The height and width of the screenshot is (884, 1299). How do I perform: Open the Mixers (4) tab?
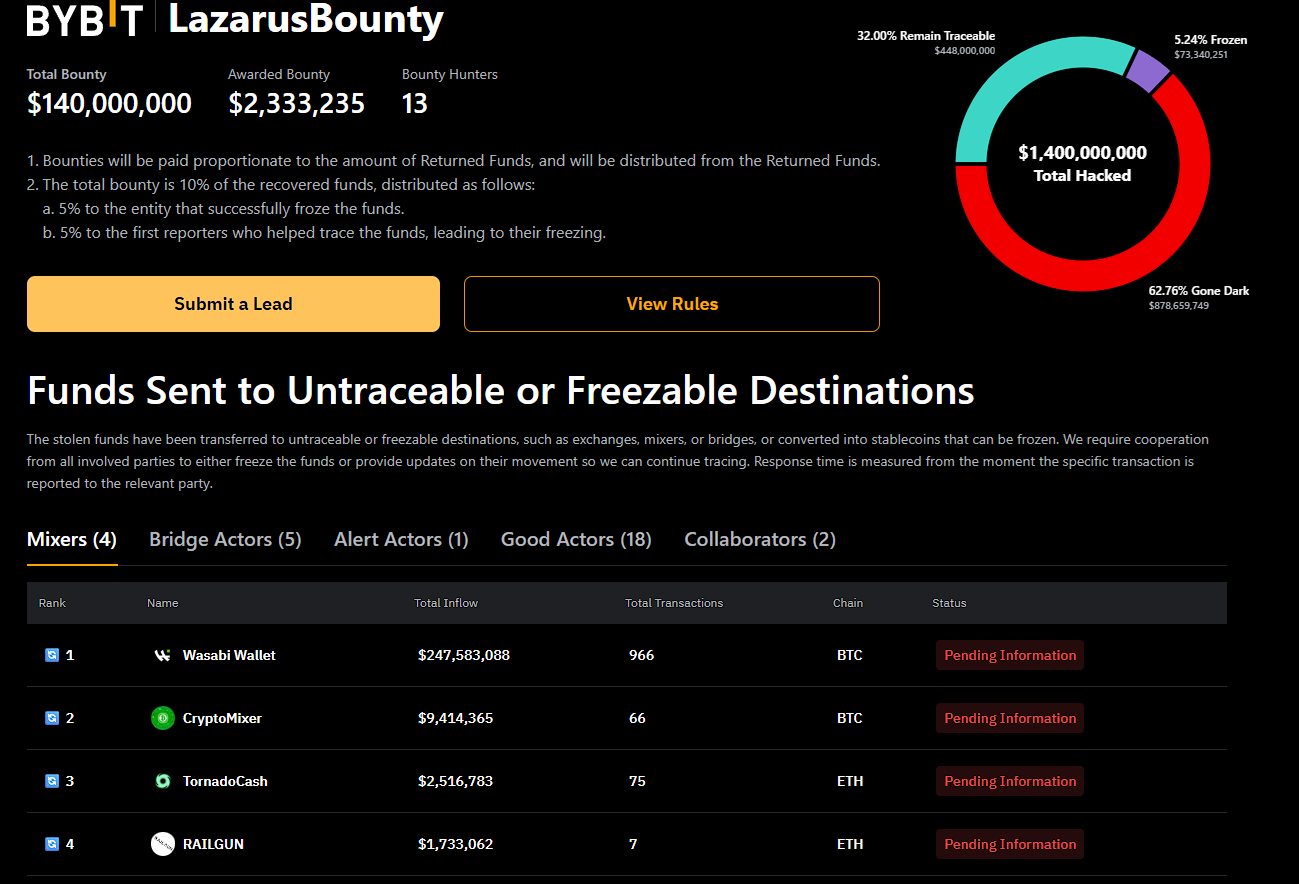click(x=72, y=539)
